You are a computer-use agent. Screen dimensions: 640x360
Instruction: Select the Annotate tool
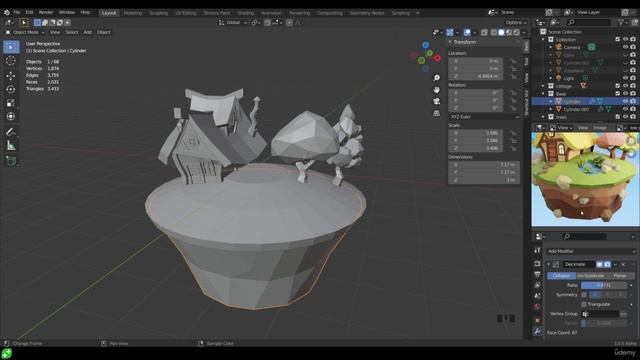(x=11, y=132)
